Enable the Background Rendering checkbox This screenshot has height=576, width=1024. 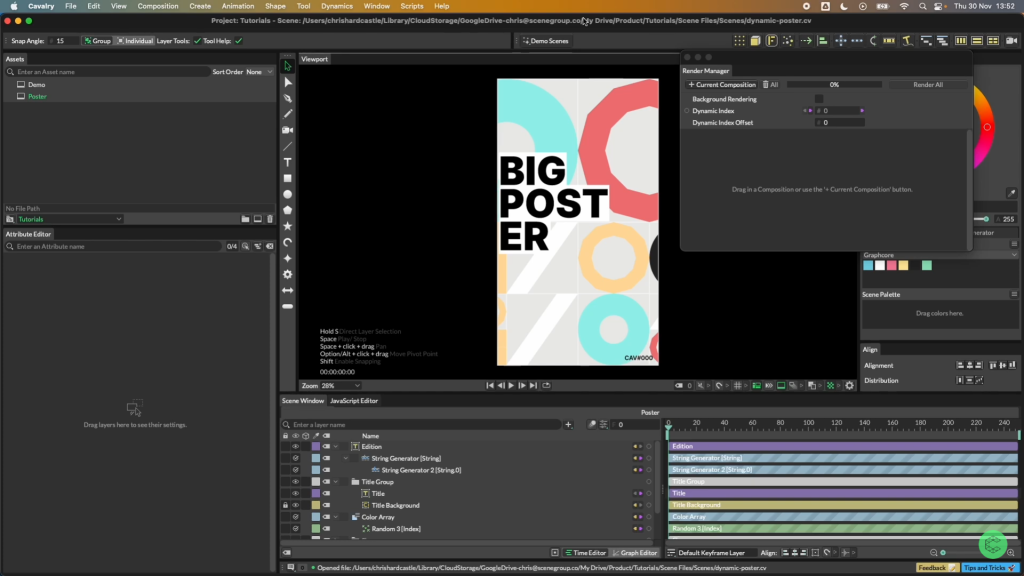(819, 99)
